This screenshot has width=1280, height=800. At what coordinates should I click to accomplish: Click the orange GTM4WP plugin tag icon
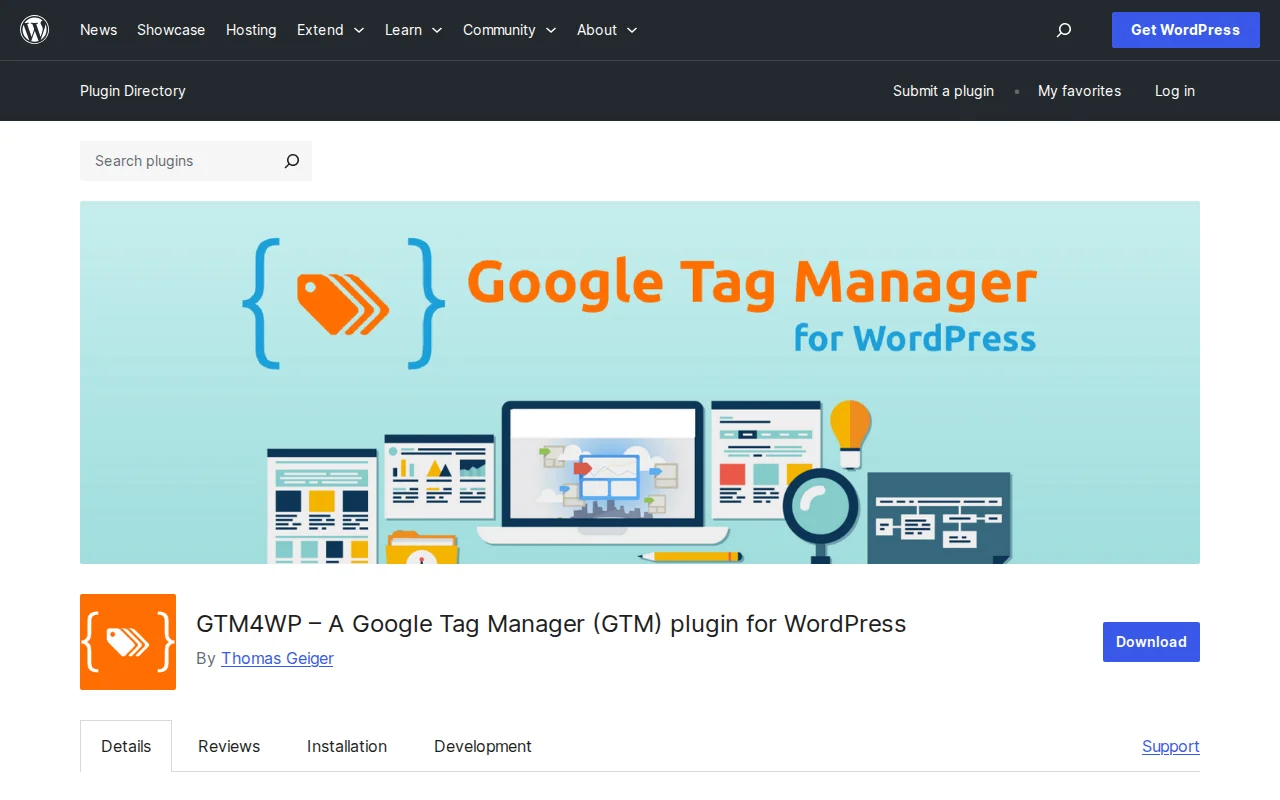[127, 642]
